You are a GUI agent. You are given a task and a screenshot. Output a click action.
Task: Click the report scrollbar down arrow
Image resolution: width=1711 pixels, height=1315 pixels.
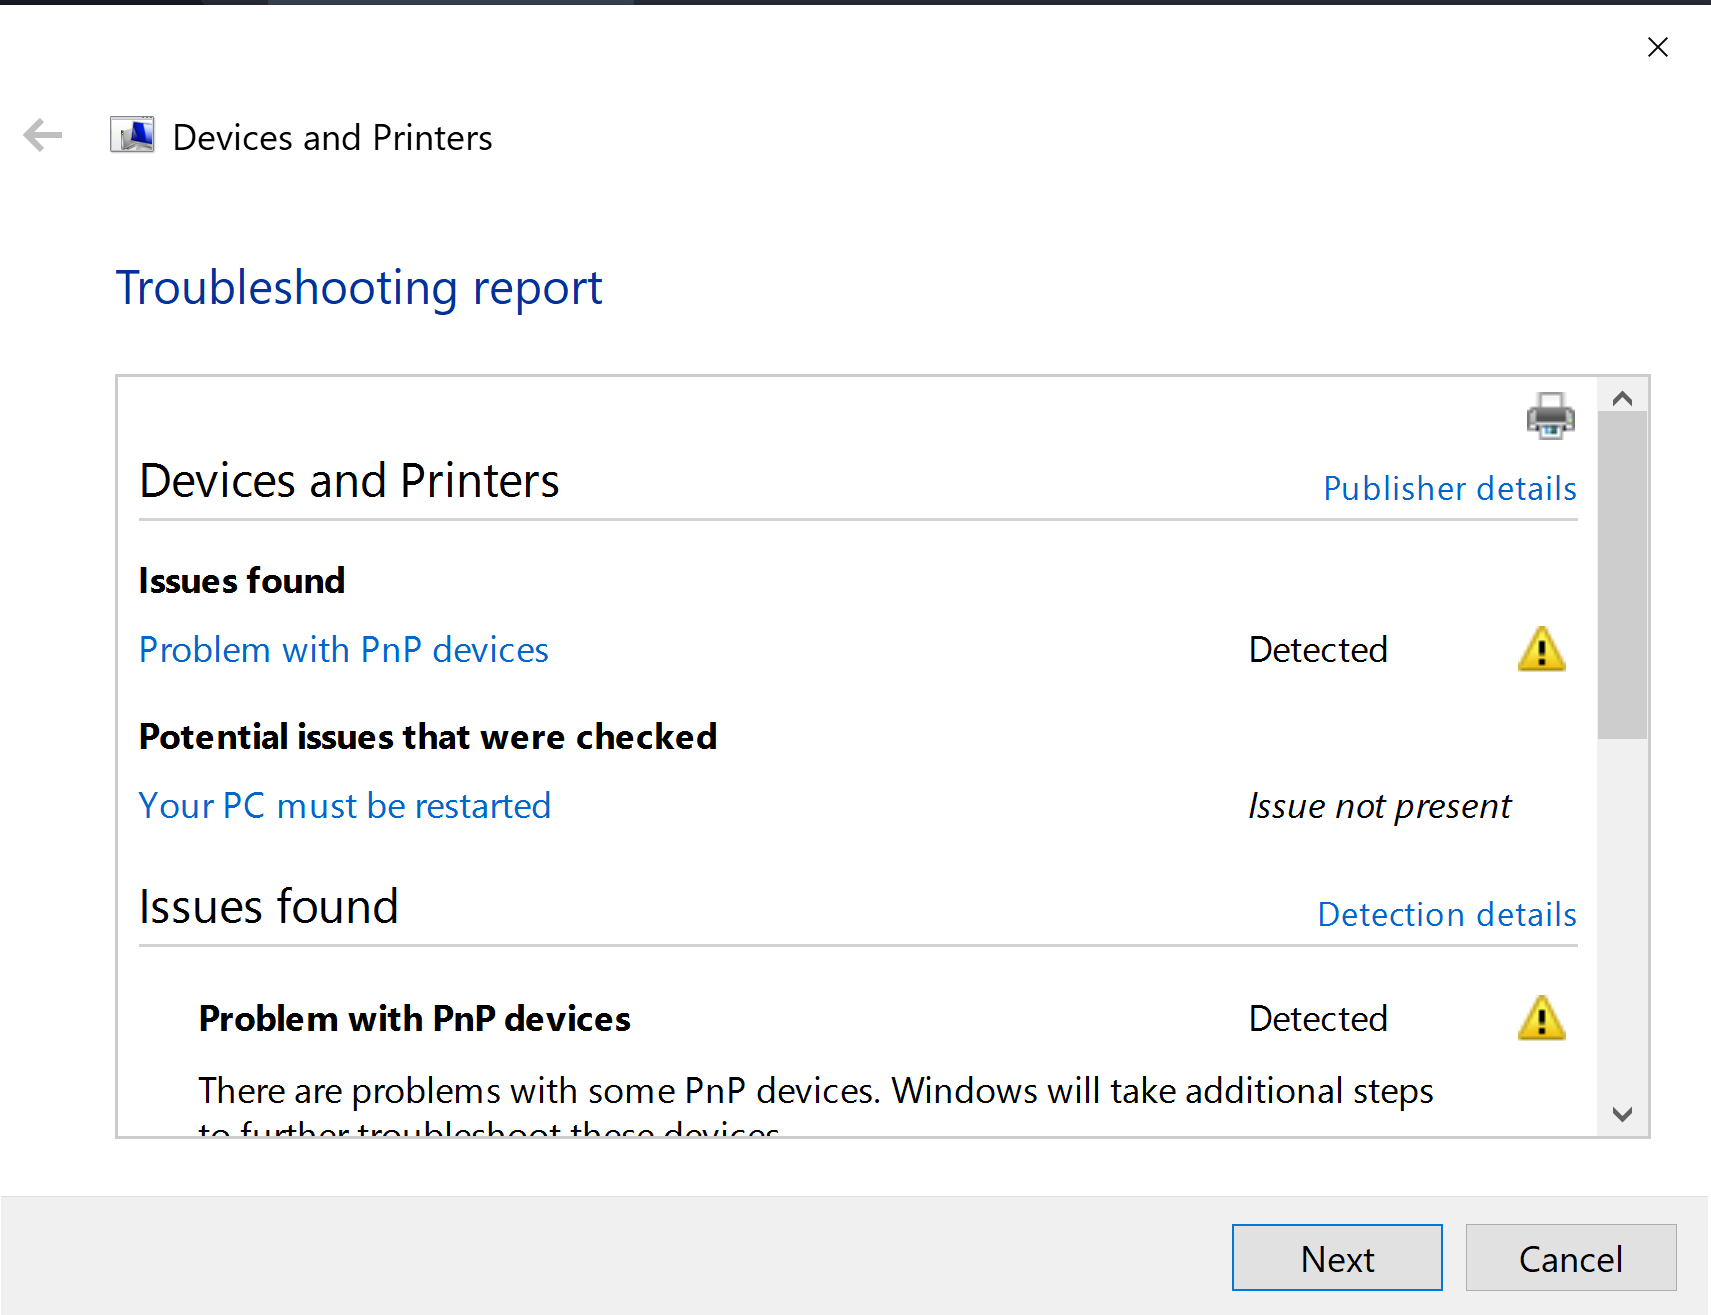click(1622, 1114)
